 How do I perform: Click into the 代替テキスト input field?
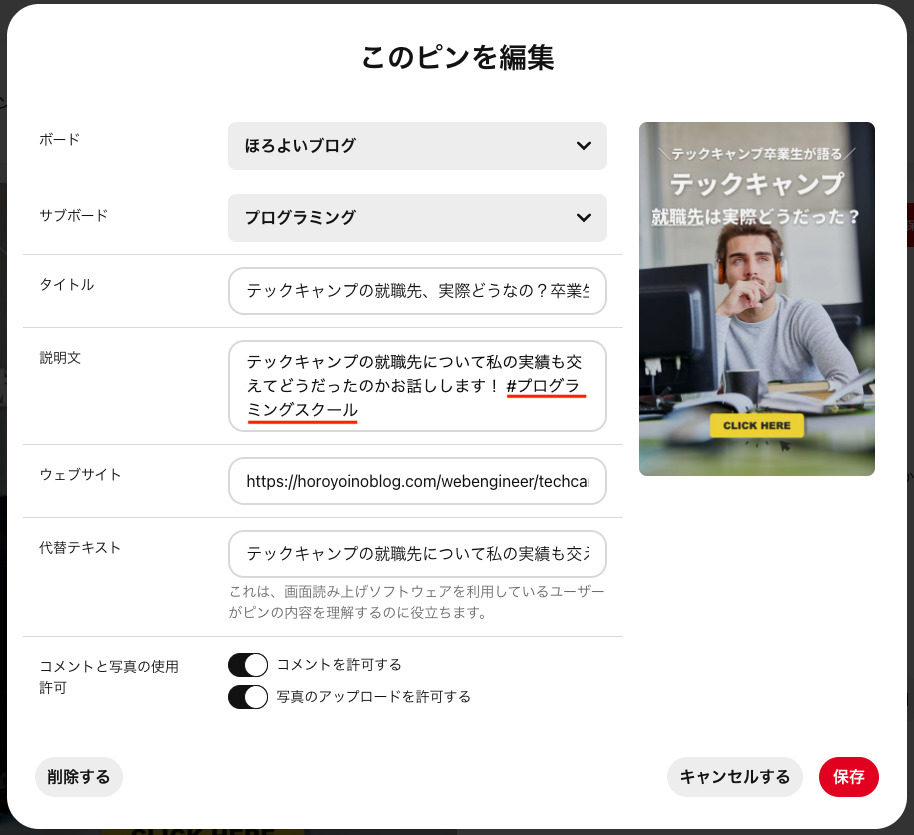pyautogui.click(x=417, y=554)
